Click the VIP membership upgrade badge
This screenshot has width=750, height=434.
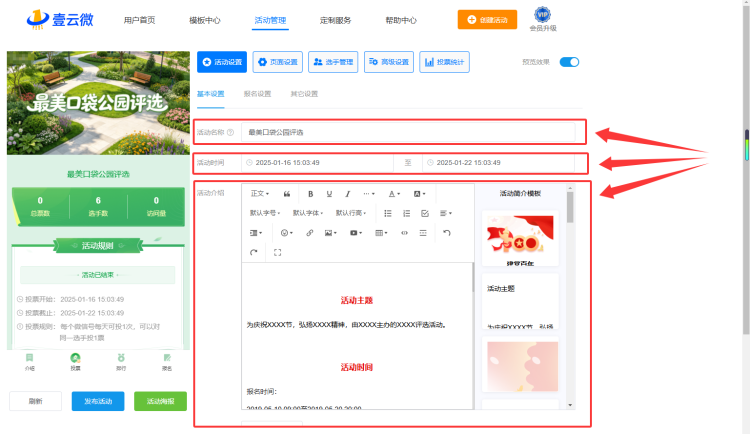tap(542, 19)
